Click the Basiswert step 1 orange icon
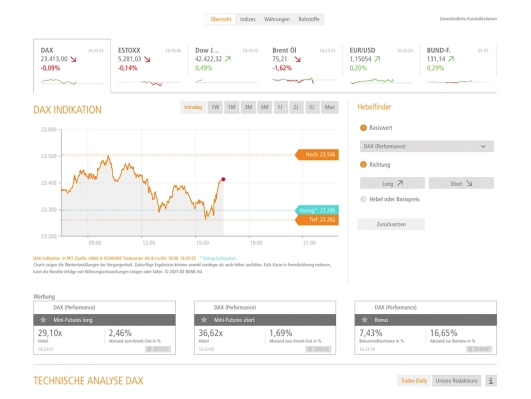531x399 pixels. (363, 128)
